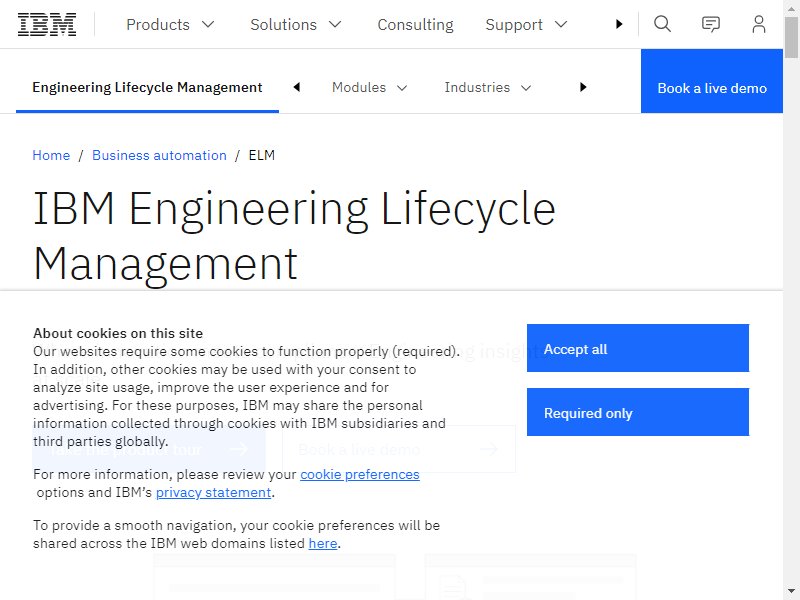The image size is (800, 600).
Task: Click the right arrow after Industries
Action: click(x=583, y=87)
